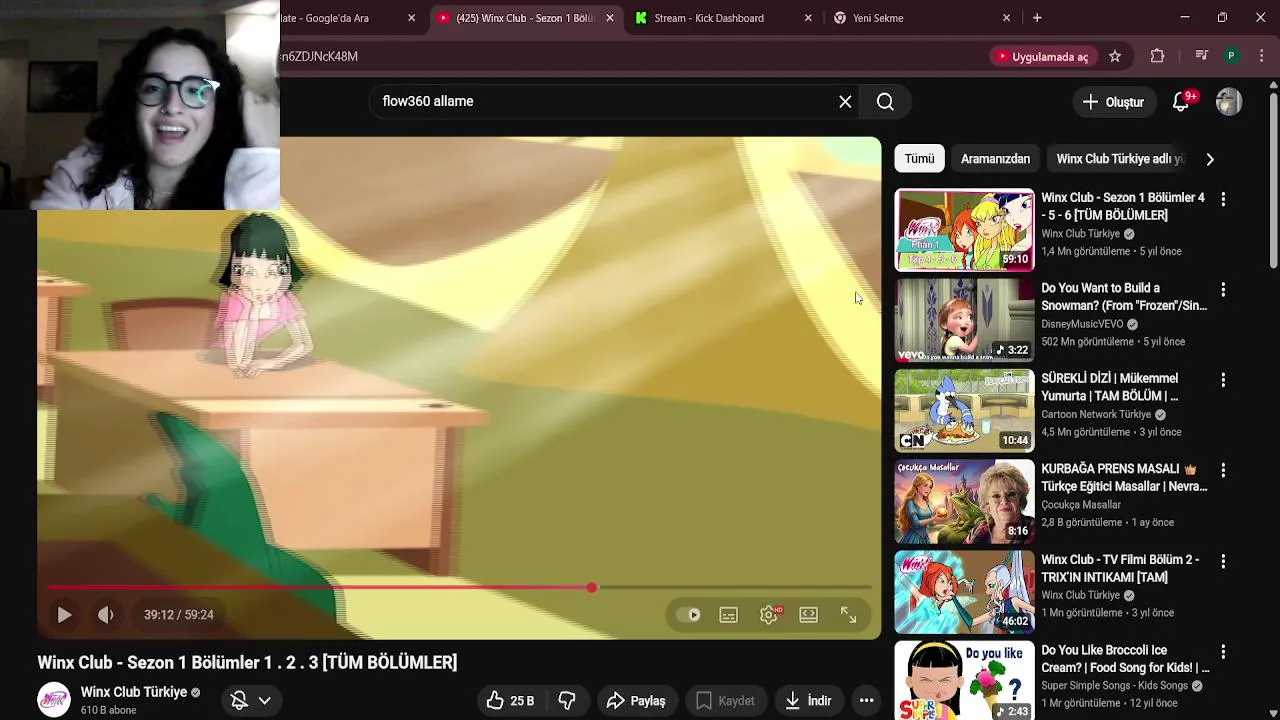This screenshot has height=720, width=1280.
Task: Open Kurbağa Prens Masalı video title
Action: coord(1124,477)
